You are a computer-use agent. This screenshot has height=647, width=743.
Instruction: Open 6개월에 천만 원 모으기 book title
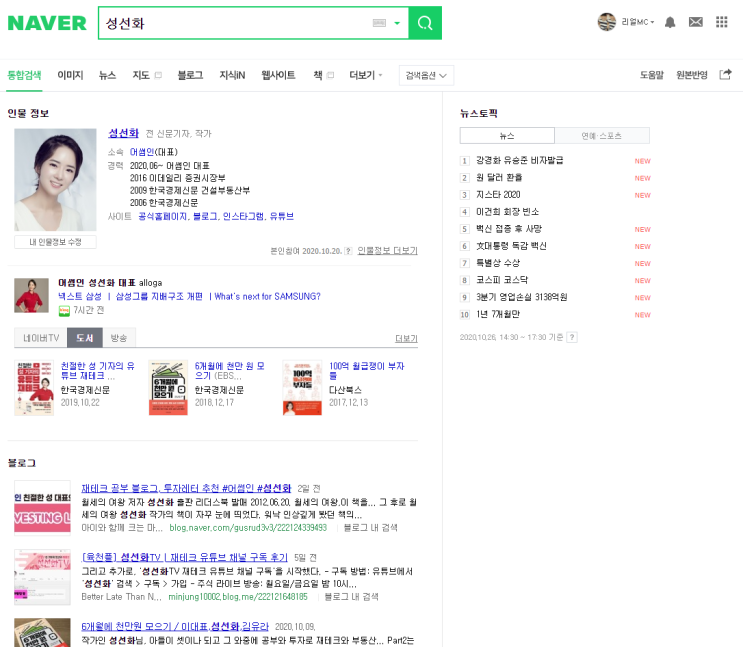click(229, 371)
